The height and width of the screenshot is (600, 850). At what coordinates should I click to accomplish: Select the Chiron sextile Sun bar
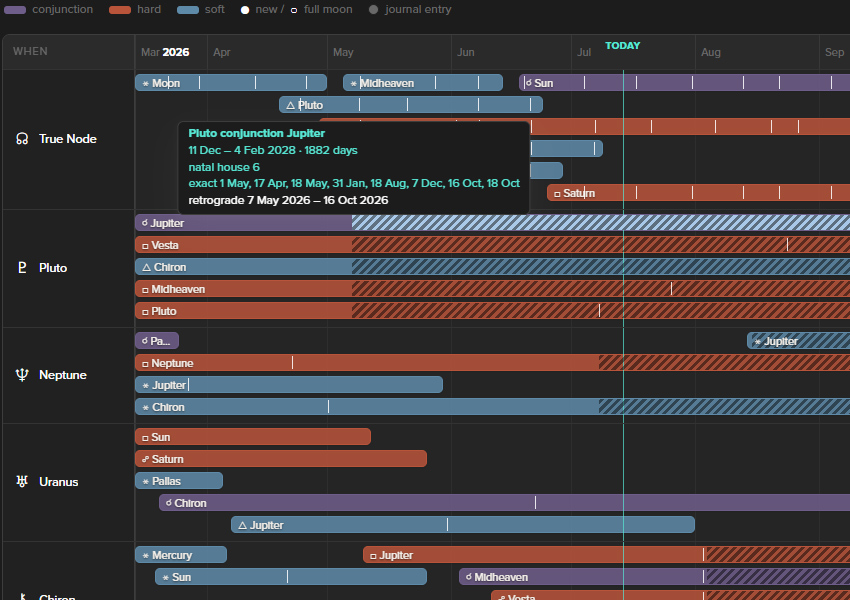pyautogui.click(x=291, y=577)
